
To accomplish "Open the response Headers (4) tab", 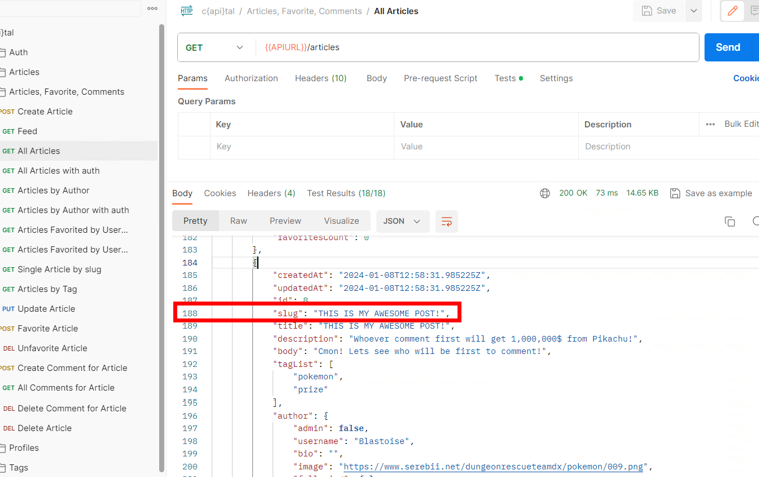I will click(x=271, y=193).
